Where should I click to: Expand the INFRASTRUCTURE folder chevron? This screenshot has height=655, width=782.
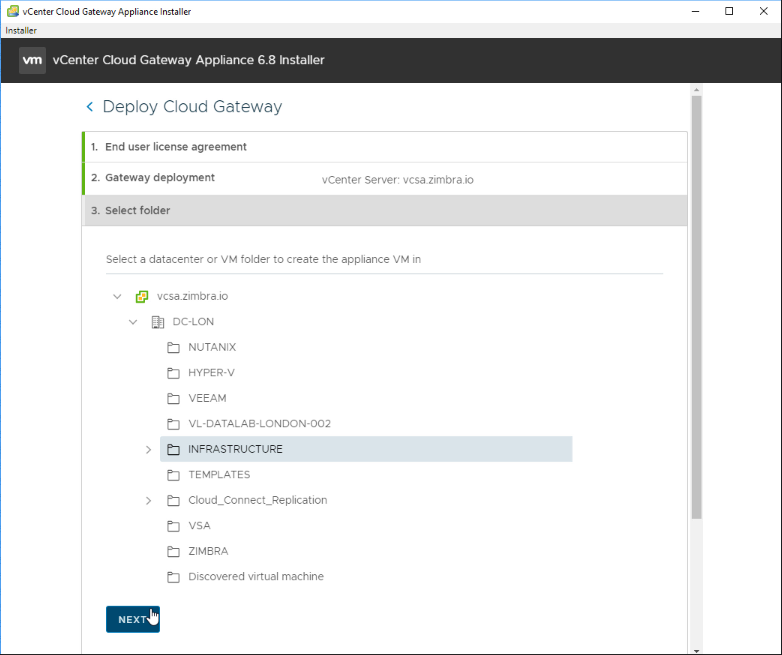point(148,449)
